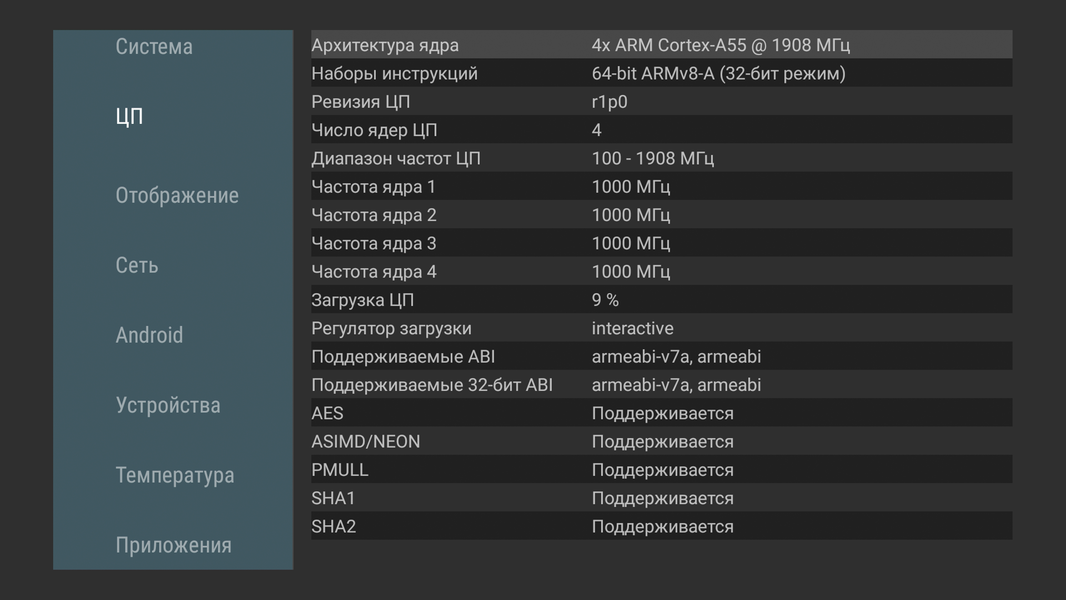Viewport: 1066px width, 600px height.
Task: Open the Приложения section
Action: coord(173,546)
